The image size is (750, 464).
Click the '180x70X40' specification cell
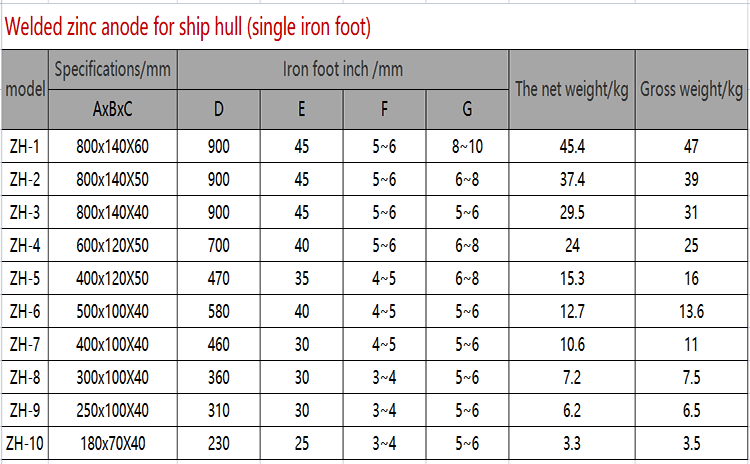[113, 443]
